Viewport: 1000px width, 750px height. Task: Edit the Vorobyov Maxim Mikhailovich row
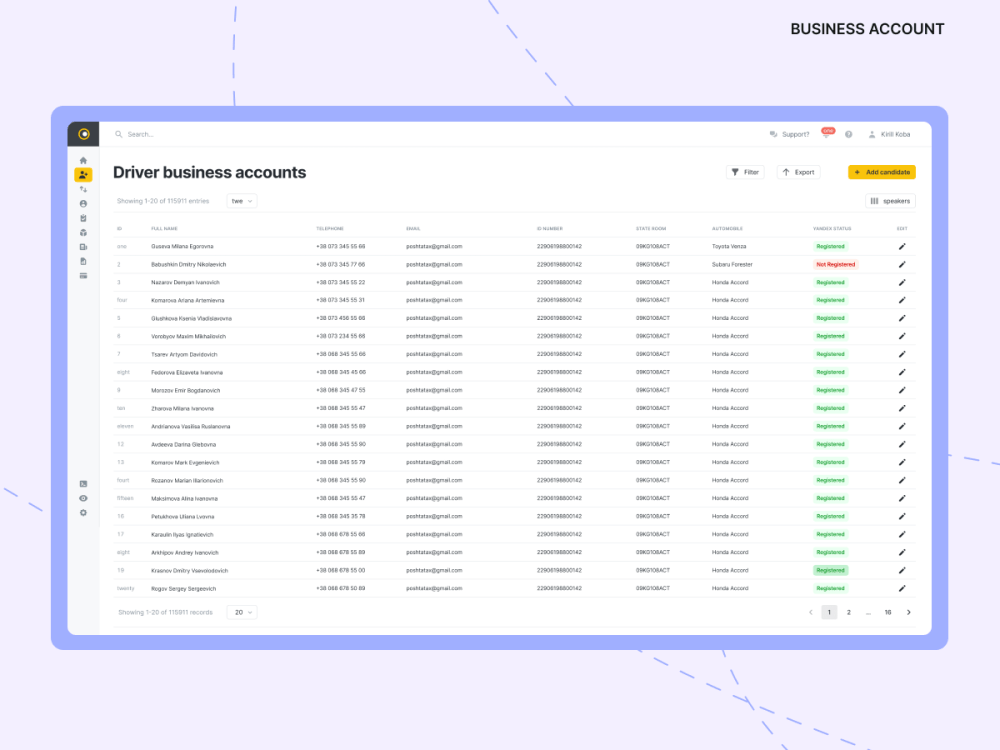[902, 336]
